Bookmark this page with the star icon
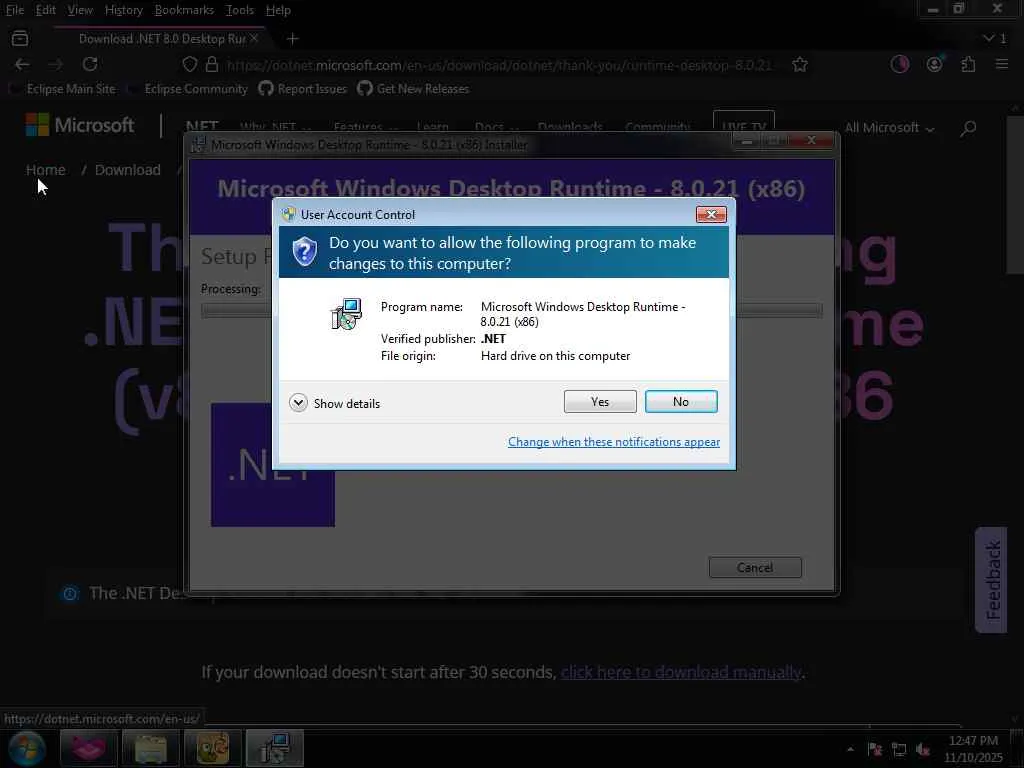This screenshot has height=768, width=1024. (x=800, y=65)
